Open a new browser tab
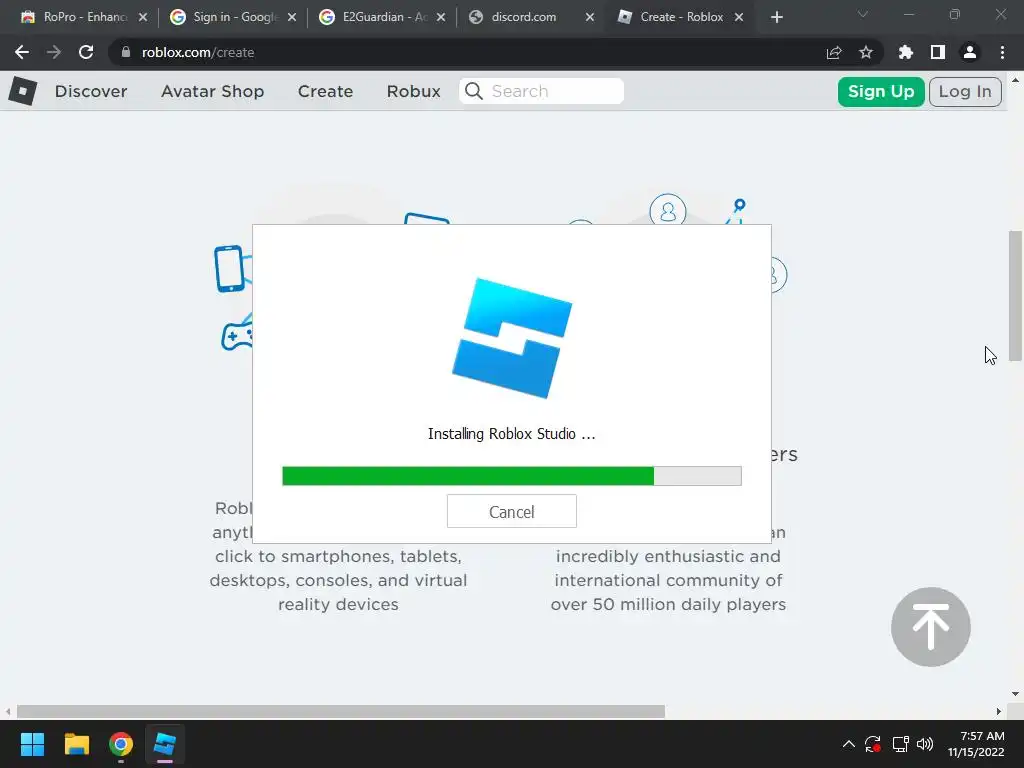 [x=776, y=17]
